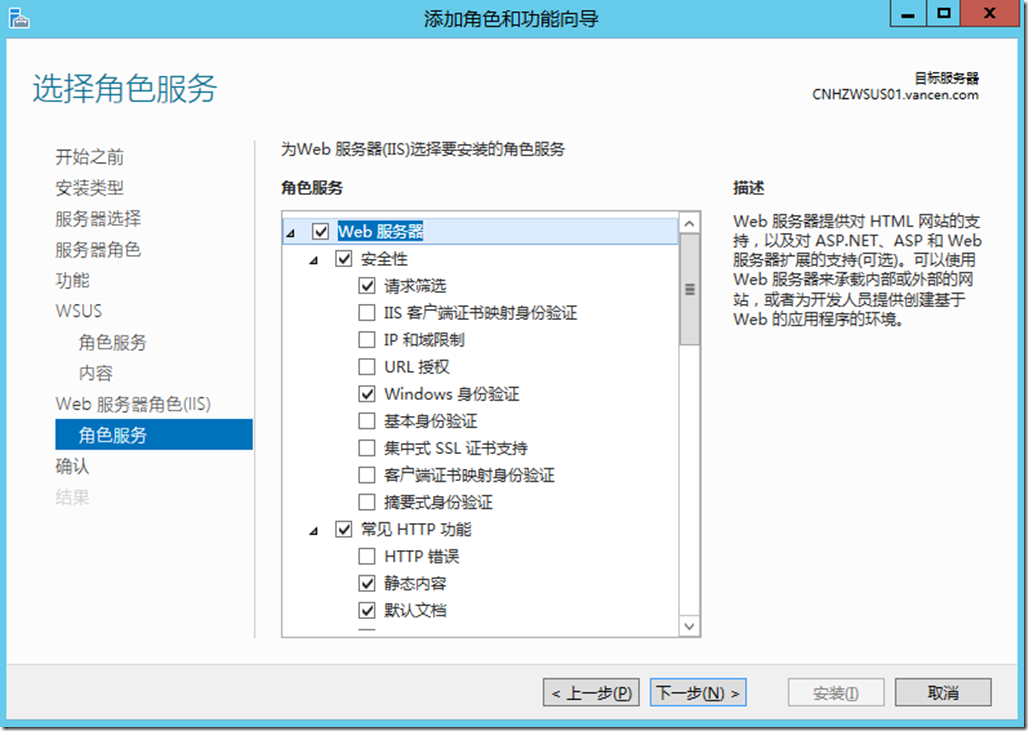The height and width of the screenshot is (731, 1028).
Task: Collapse the Web 服务器 tree node
Action: 291,233
